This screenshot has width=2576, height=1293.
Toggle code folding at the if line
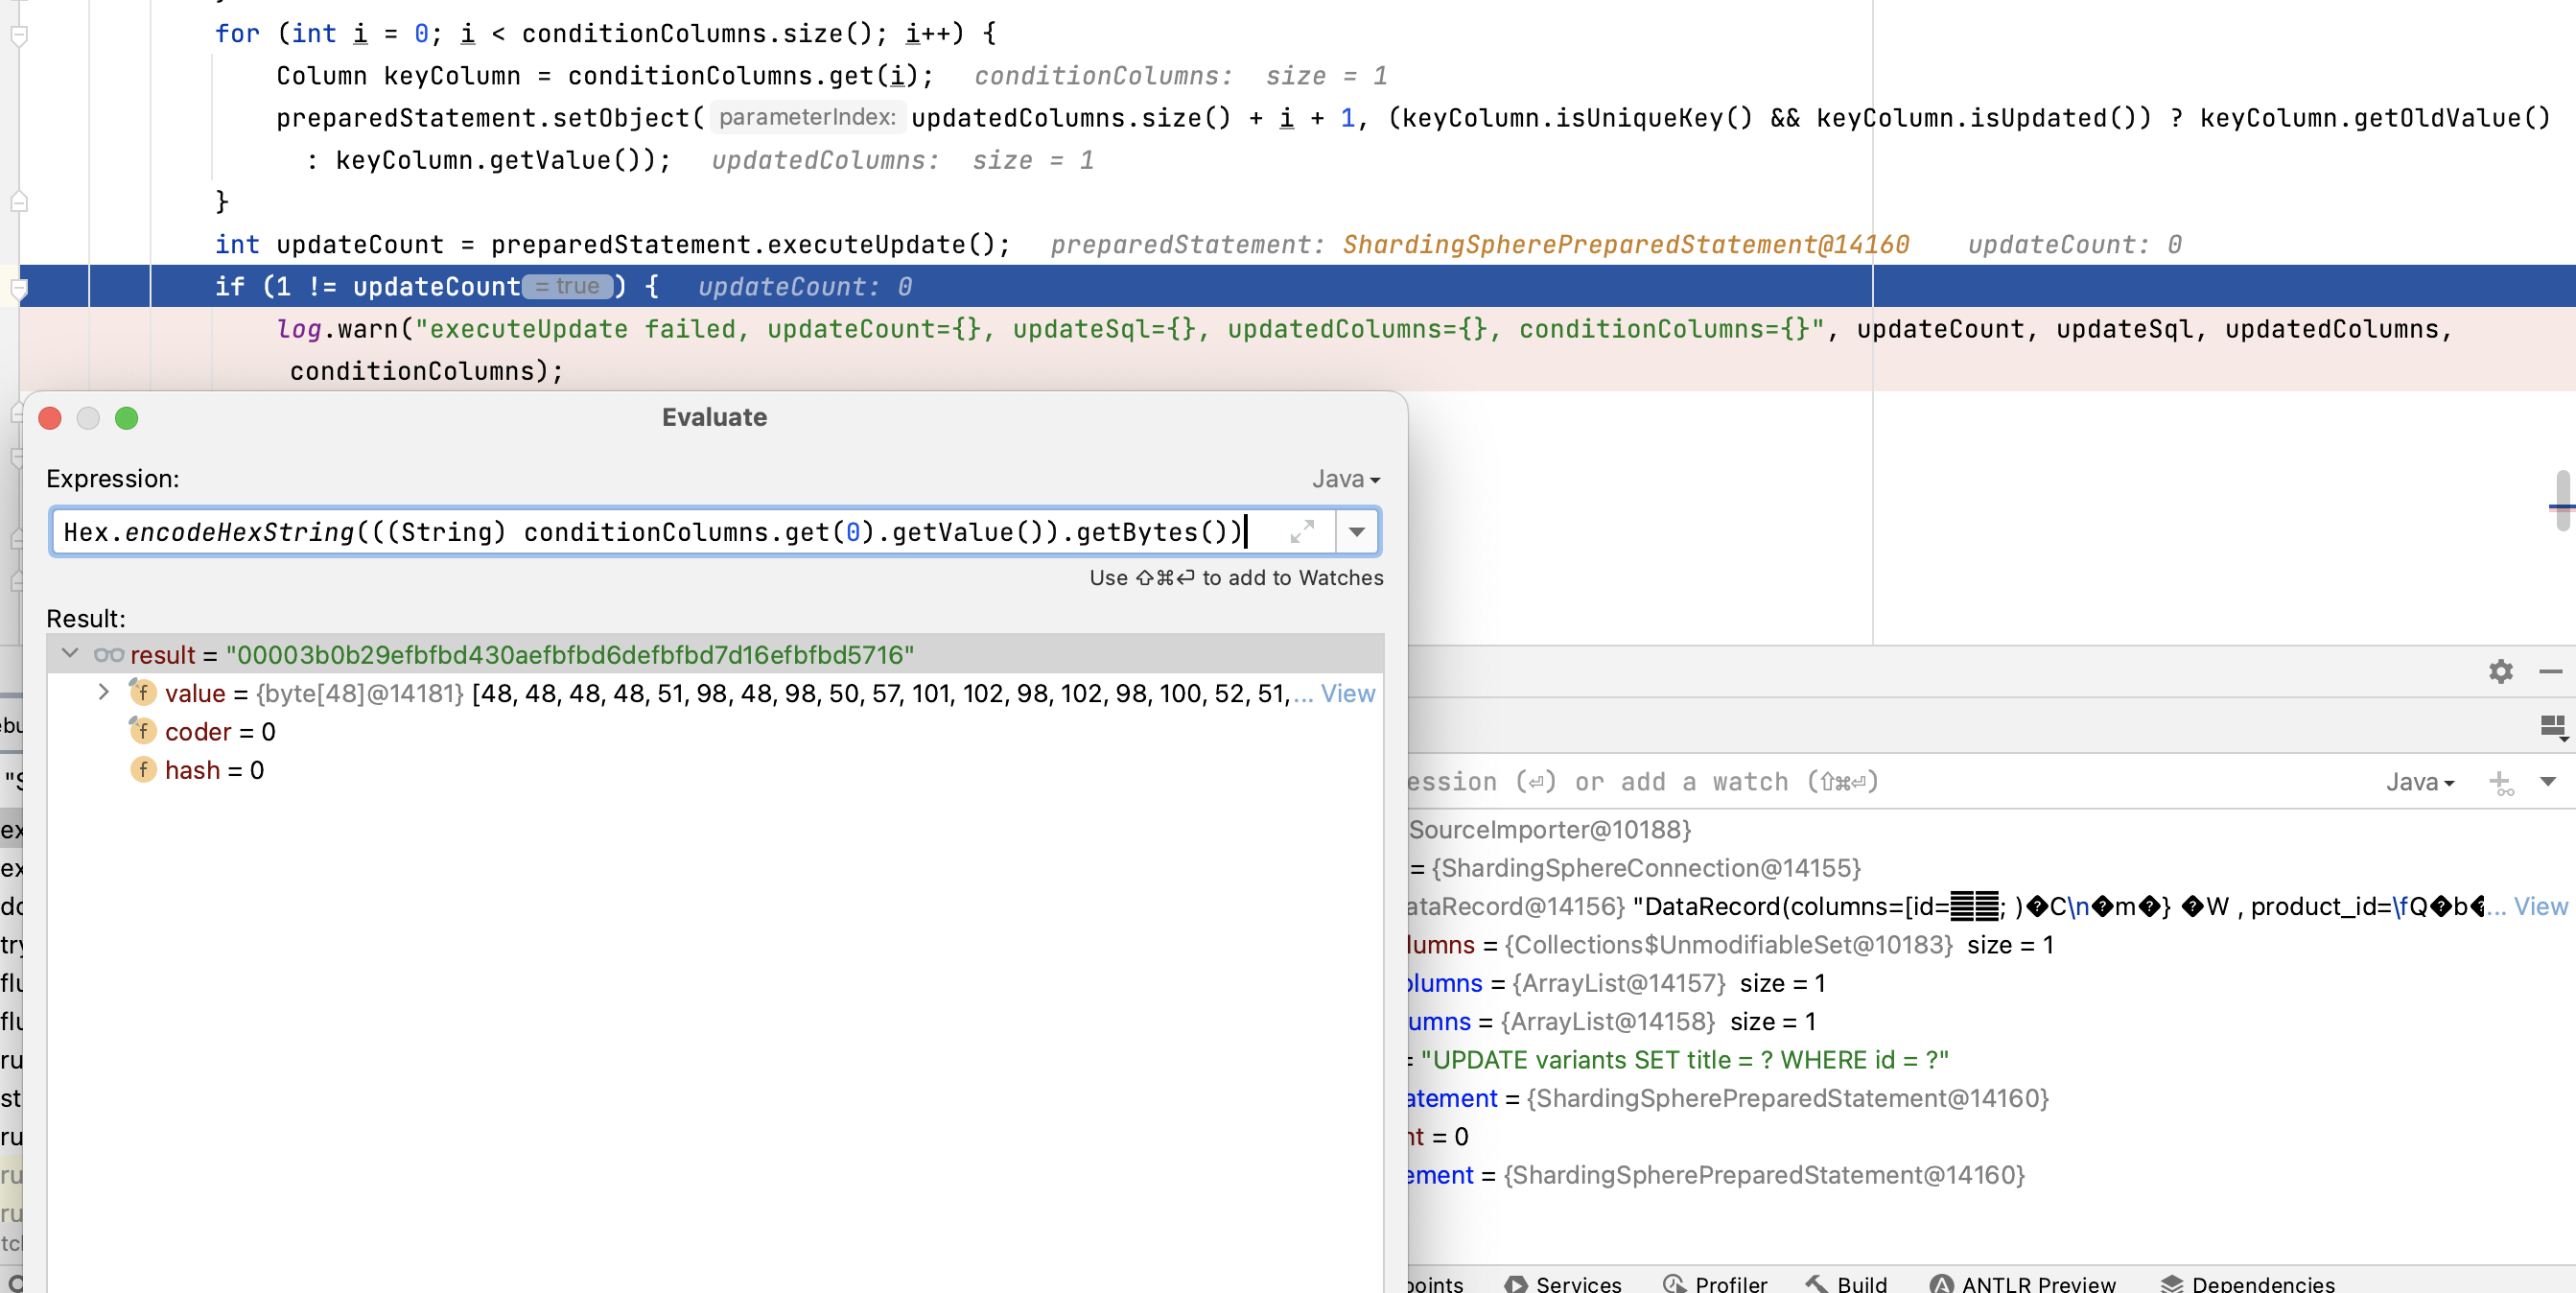[x=18, y=288]
